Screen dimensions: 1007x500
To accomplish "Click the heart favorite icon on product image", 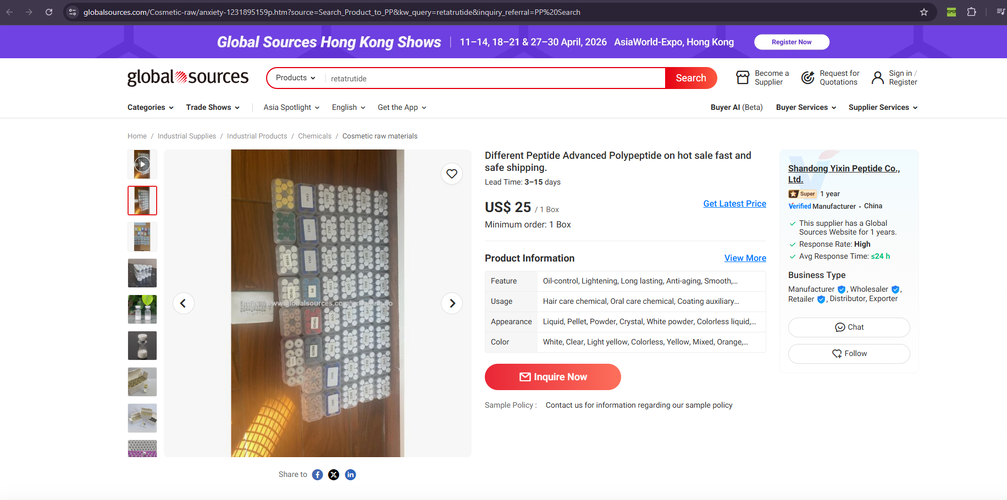I will tap(452, 174).
